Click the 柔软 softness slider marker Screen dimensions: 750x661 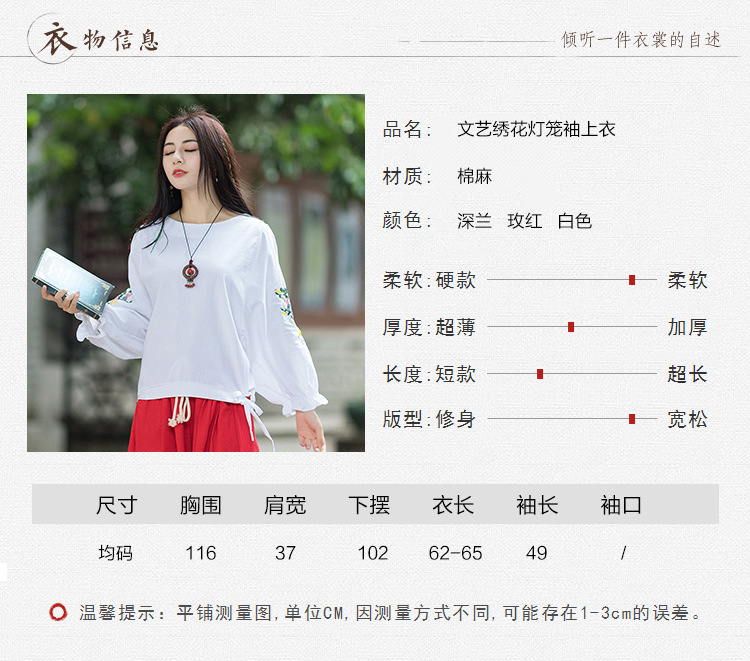coord(632,280)
